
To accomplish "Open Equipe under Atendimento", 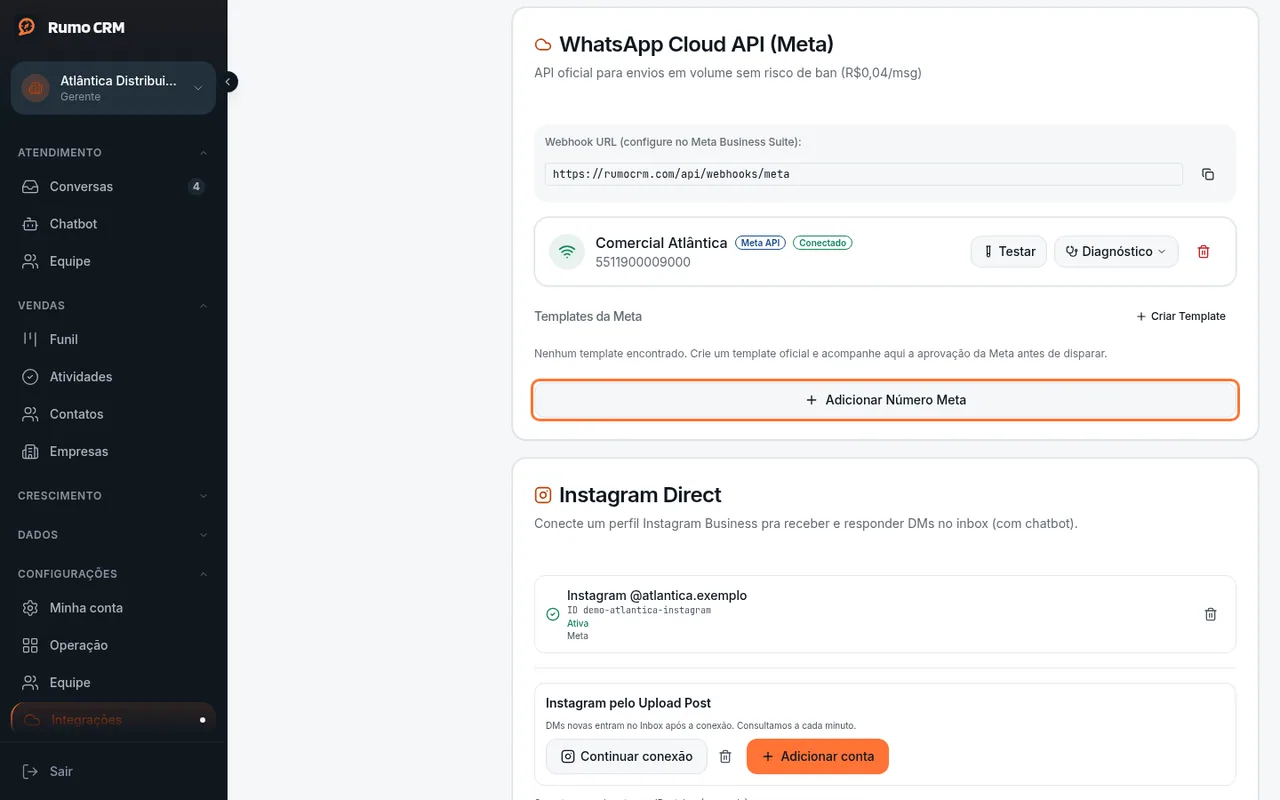I will pyautogui.click(x=113, y=261).
